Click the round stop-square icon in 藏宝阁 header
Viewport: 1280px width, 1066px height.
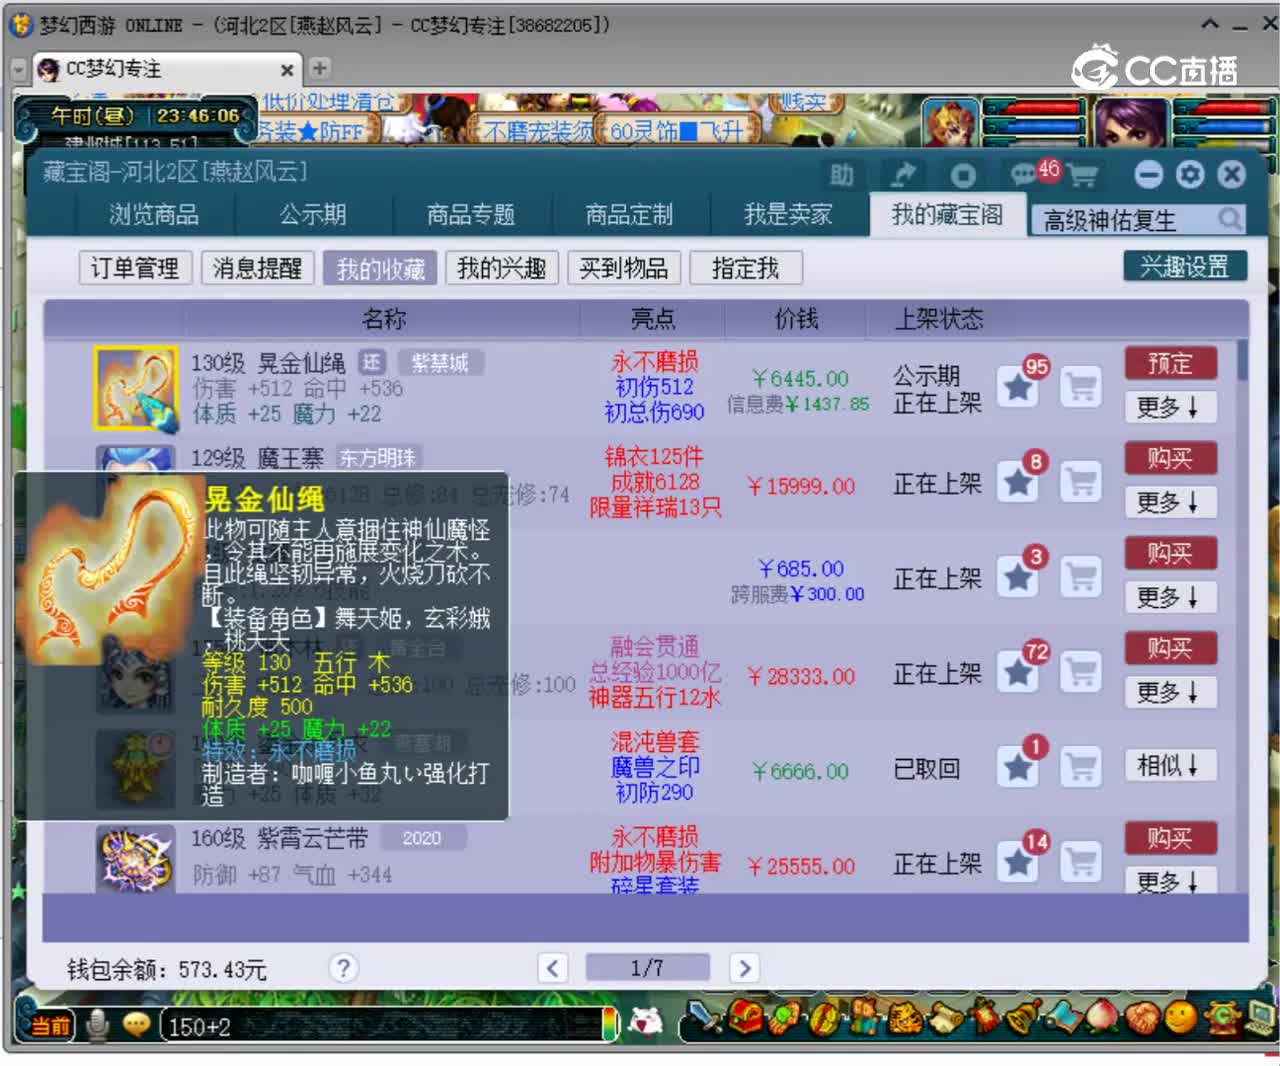963,175
